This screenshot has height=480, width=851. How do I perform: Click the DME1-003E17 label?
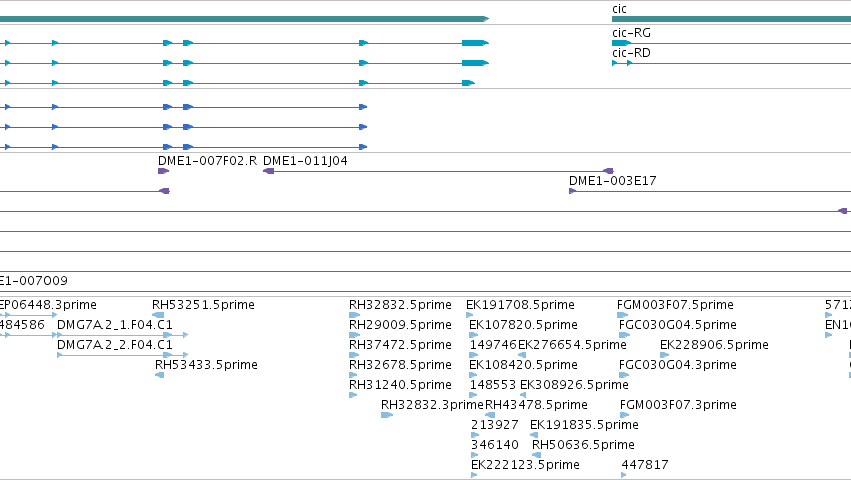(x=613, y=181)
